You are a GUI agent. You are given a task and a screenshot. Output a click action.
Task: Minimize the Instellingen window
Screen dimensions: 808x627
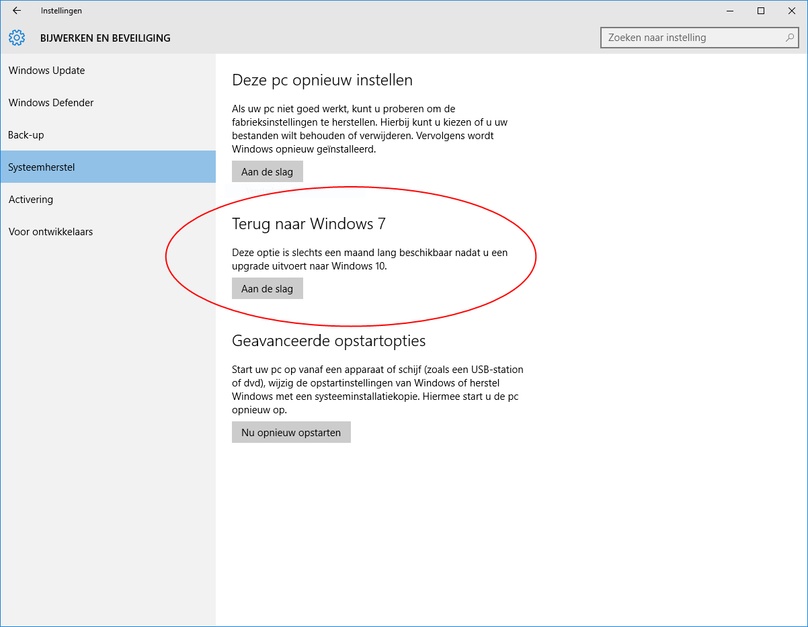(x=730, y=11)
